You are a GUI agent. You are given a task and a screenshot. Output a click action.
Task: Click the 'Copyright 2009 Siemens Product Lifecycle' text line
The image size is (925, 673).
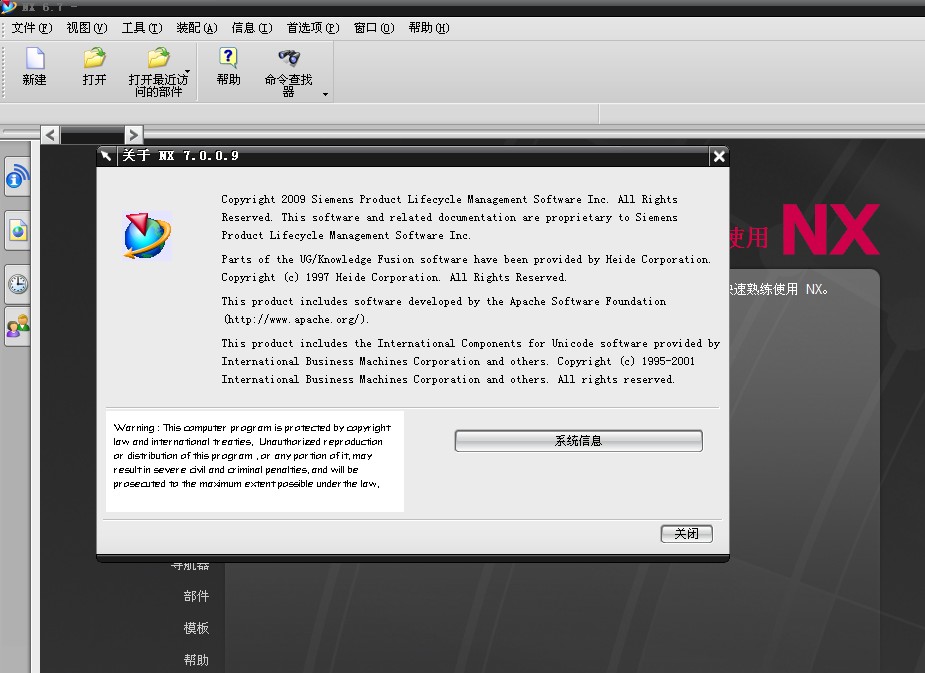450,199
